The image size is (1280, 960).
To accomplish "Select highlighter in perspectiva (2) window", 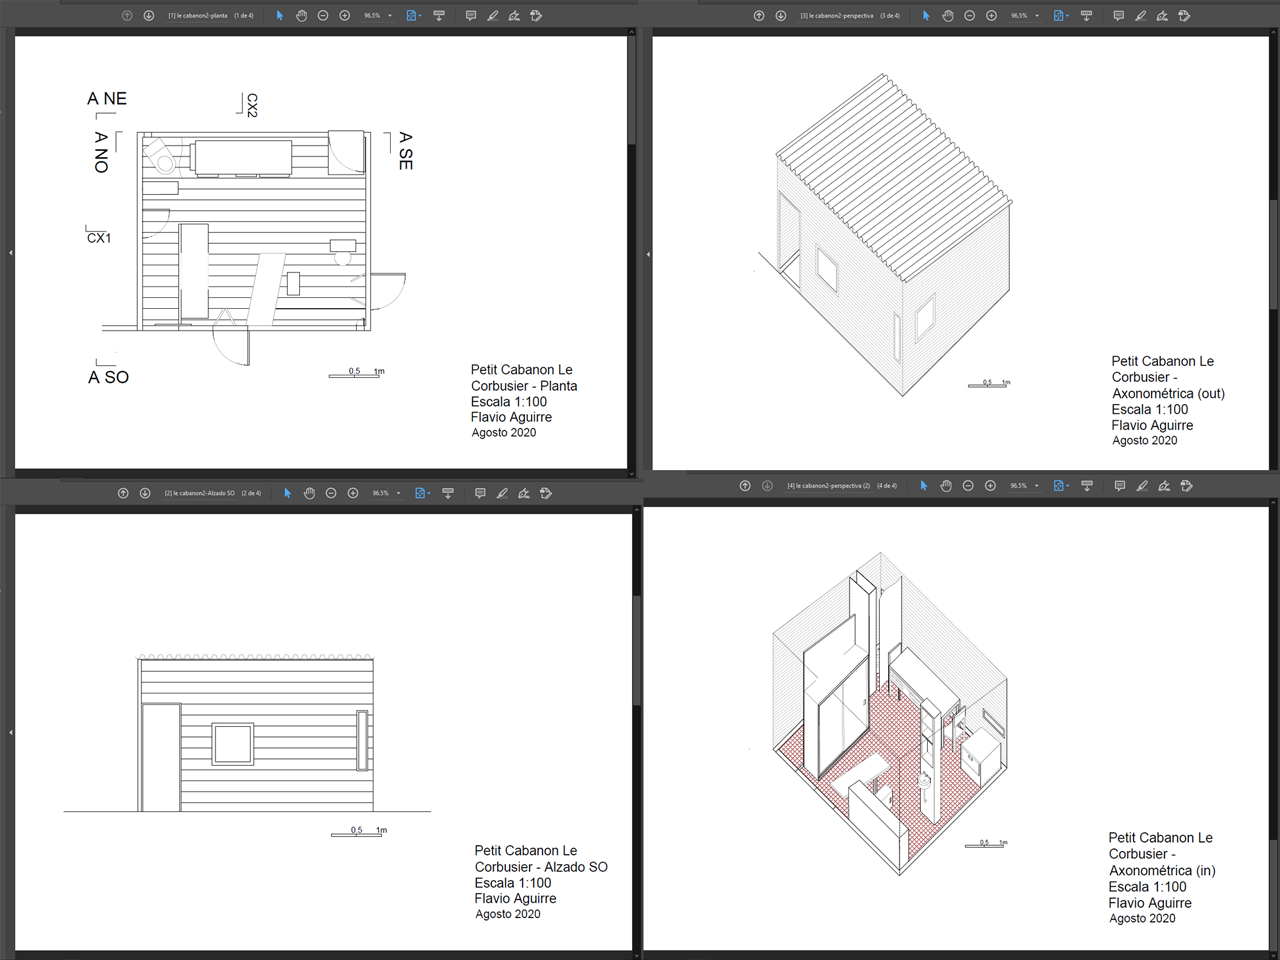I will tap(1142, 486).
